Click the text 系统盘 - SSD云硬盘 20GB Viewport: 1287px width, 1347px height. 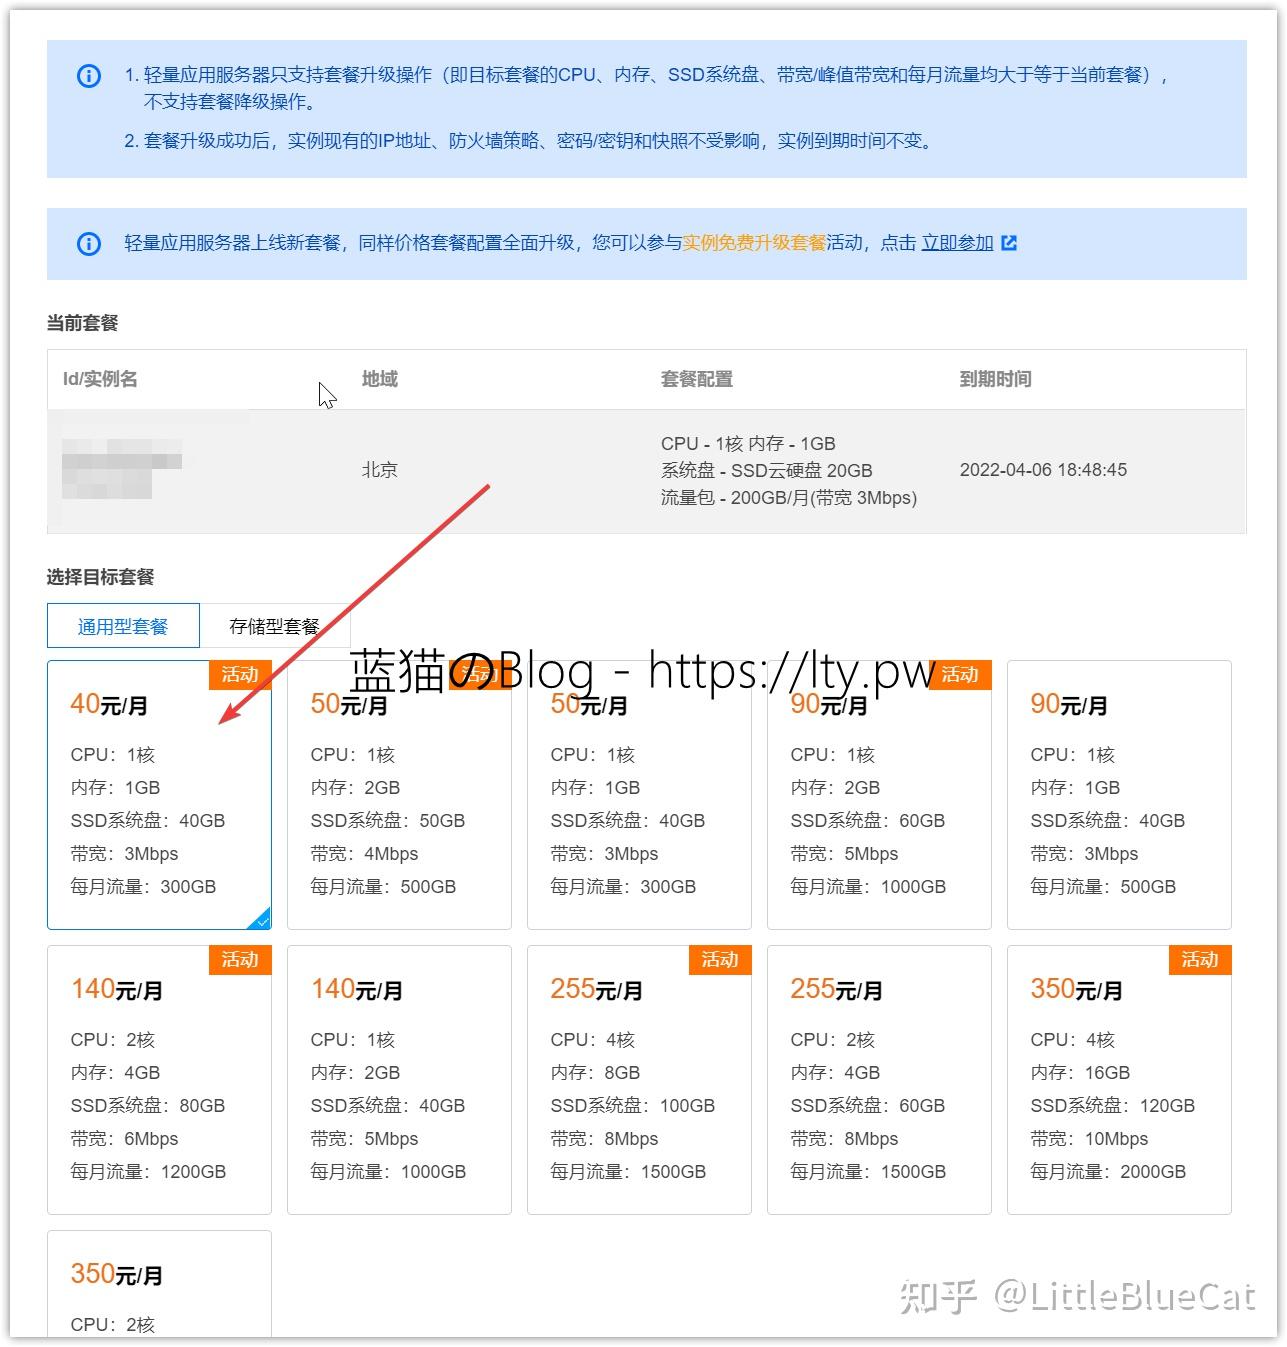[767, 470]
